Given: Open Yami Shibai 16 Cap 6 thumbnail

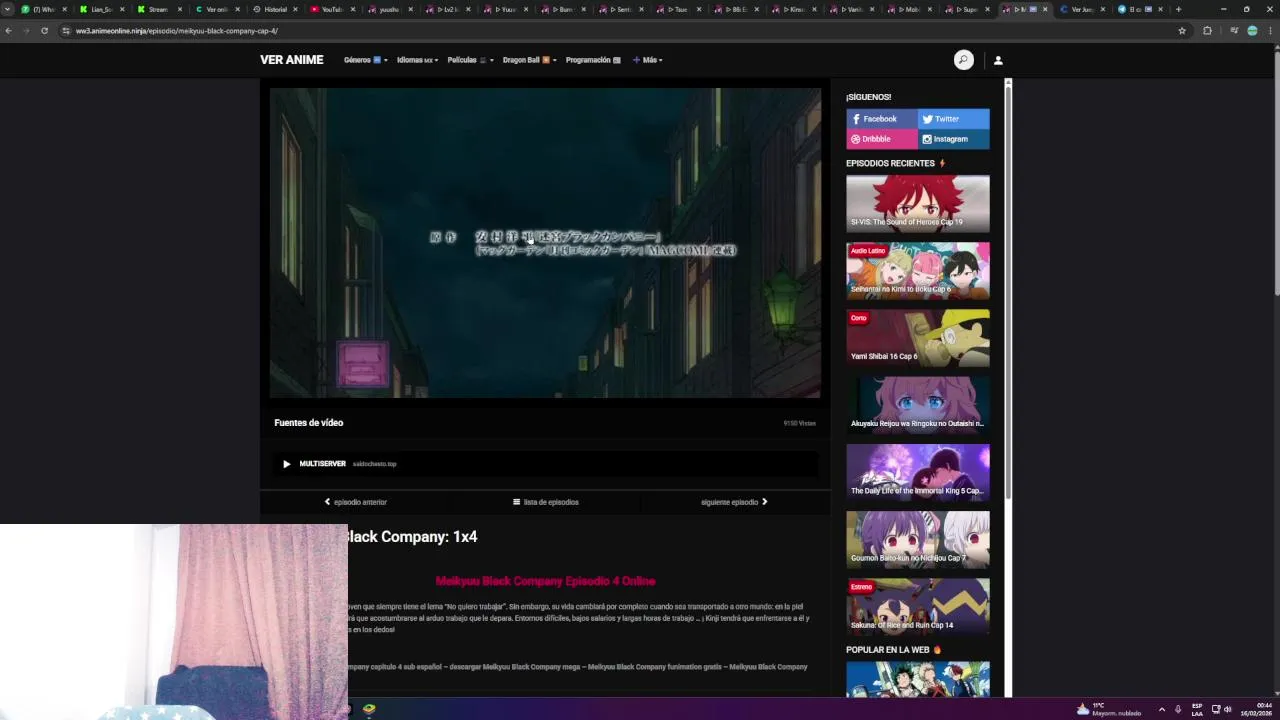Looking at the screenshot, I should coord(918,337).
